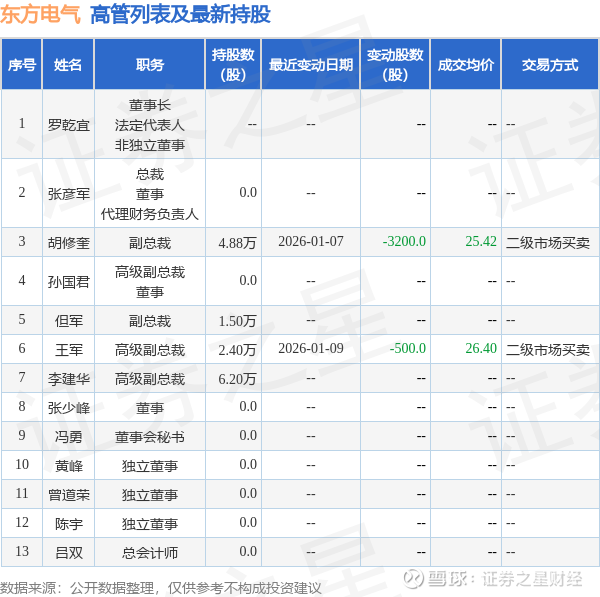The image size is (600, 597).
Task: Click the name 曾道荣
Action: tap(68, 495)
